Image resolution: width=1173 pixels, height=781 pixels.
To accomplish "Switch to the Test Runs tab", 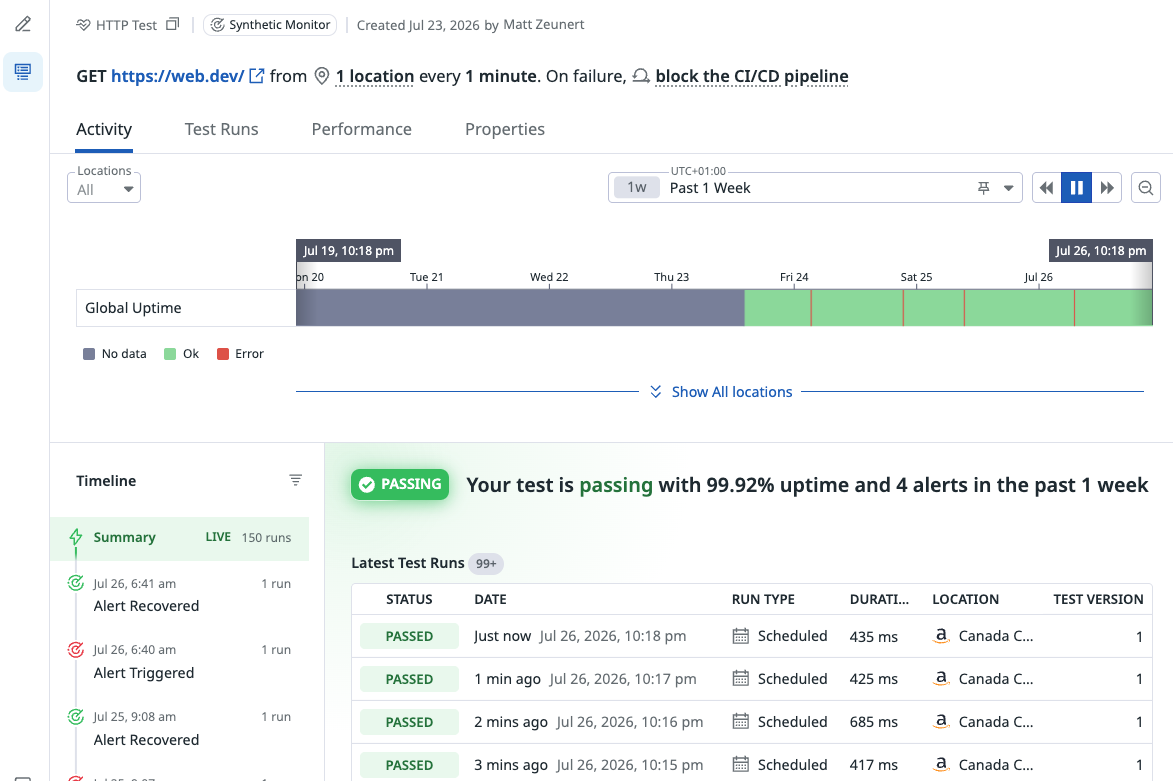I will coord(221,129).
